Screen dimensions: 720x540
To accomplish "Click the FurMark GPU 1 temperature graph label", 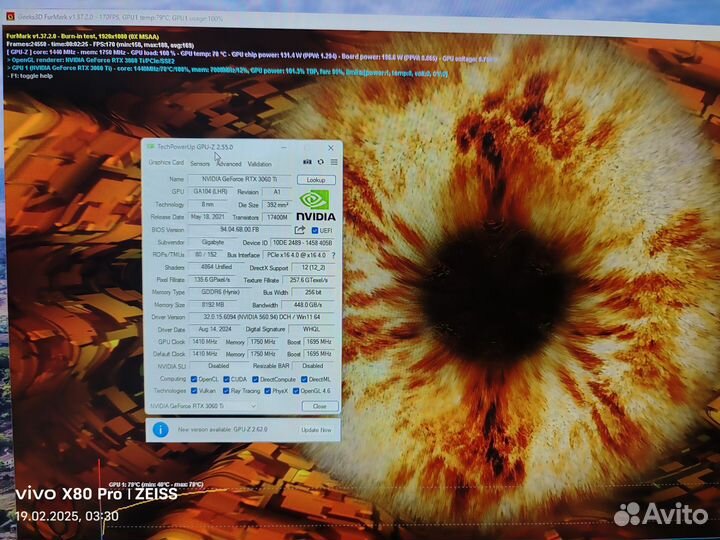I will click(156, 484).
